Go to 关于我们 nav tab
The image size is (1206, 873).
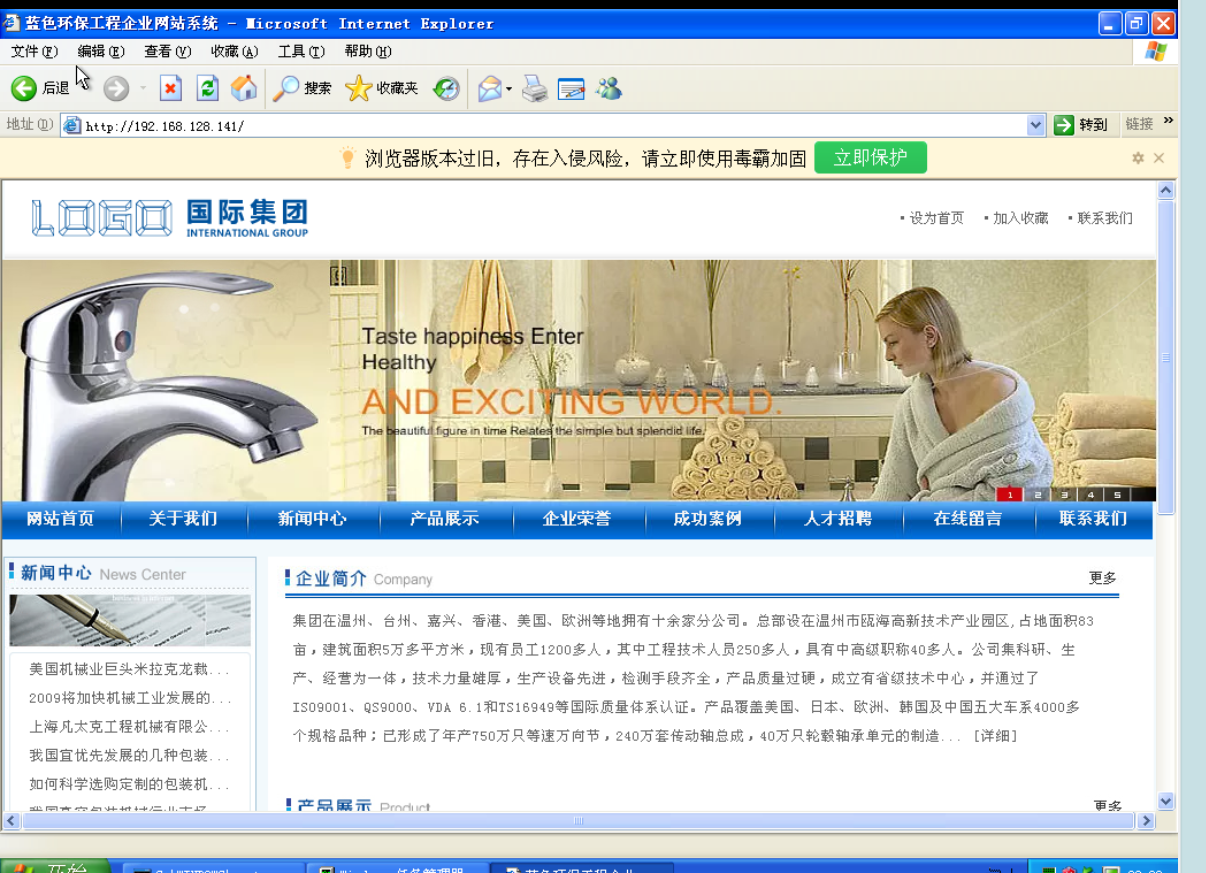(x=183, y=519)
